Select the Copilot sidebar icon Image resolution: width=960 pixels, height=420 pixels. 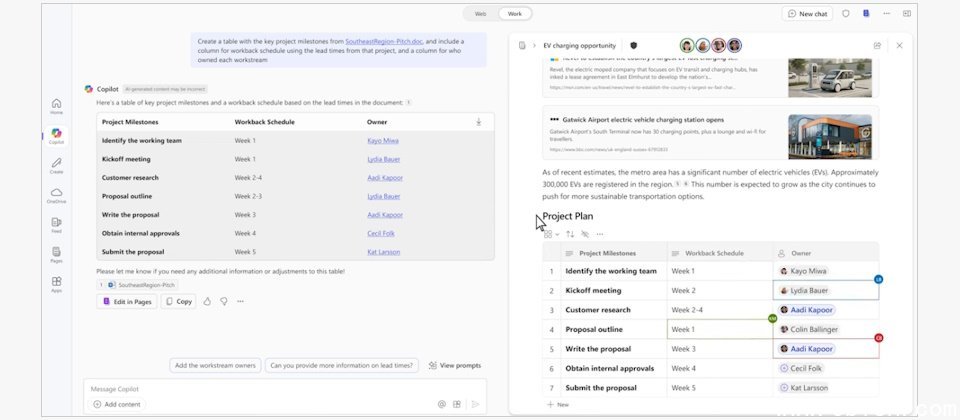click(x=56, y=136)
